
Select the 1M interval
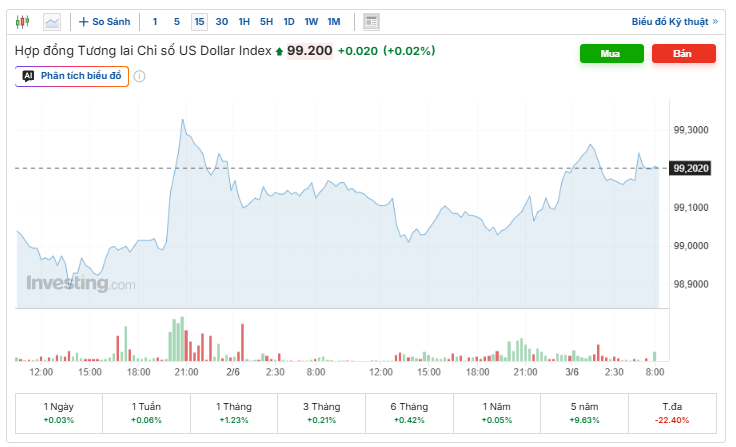click(x=334, y=22)
